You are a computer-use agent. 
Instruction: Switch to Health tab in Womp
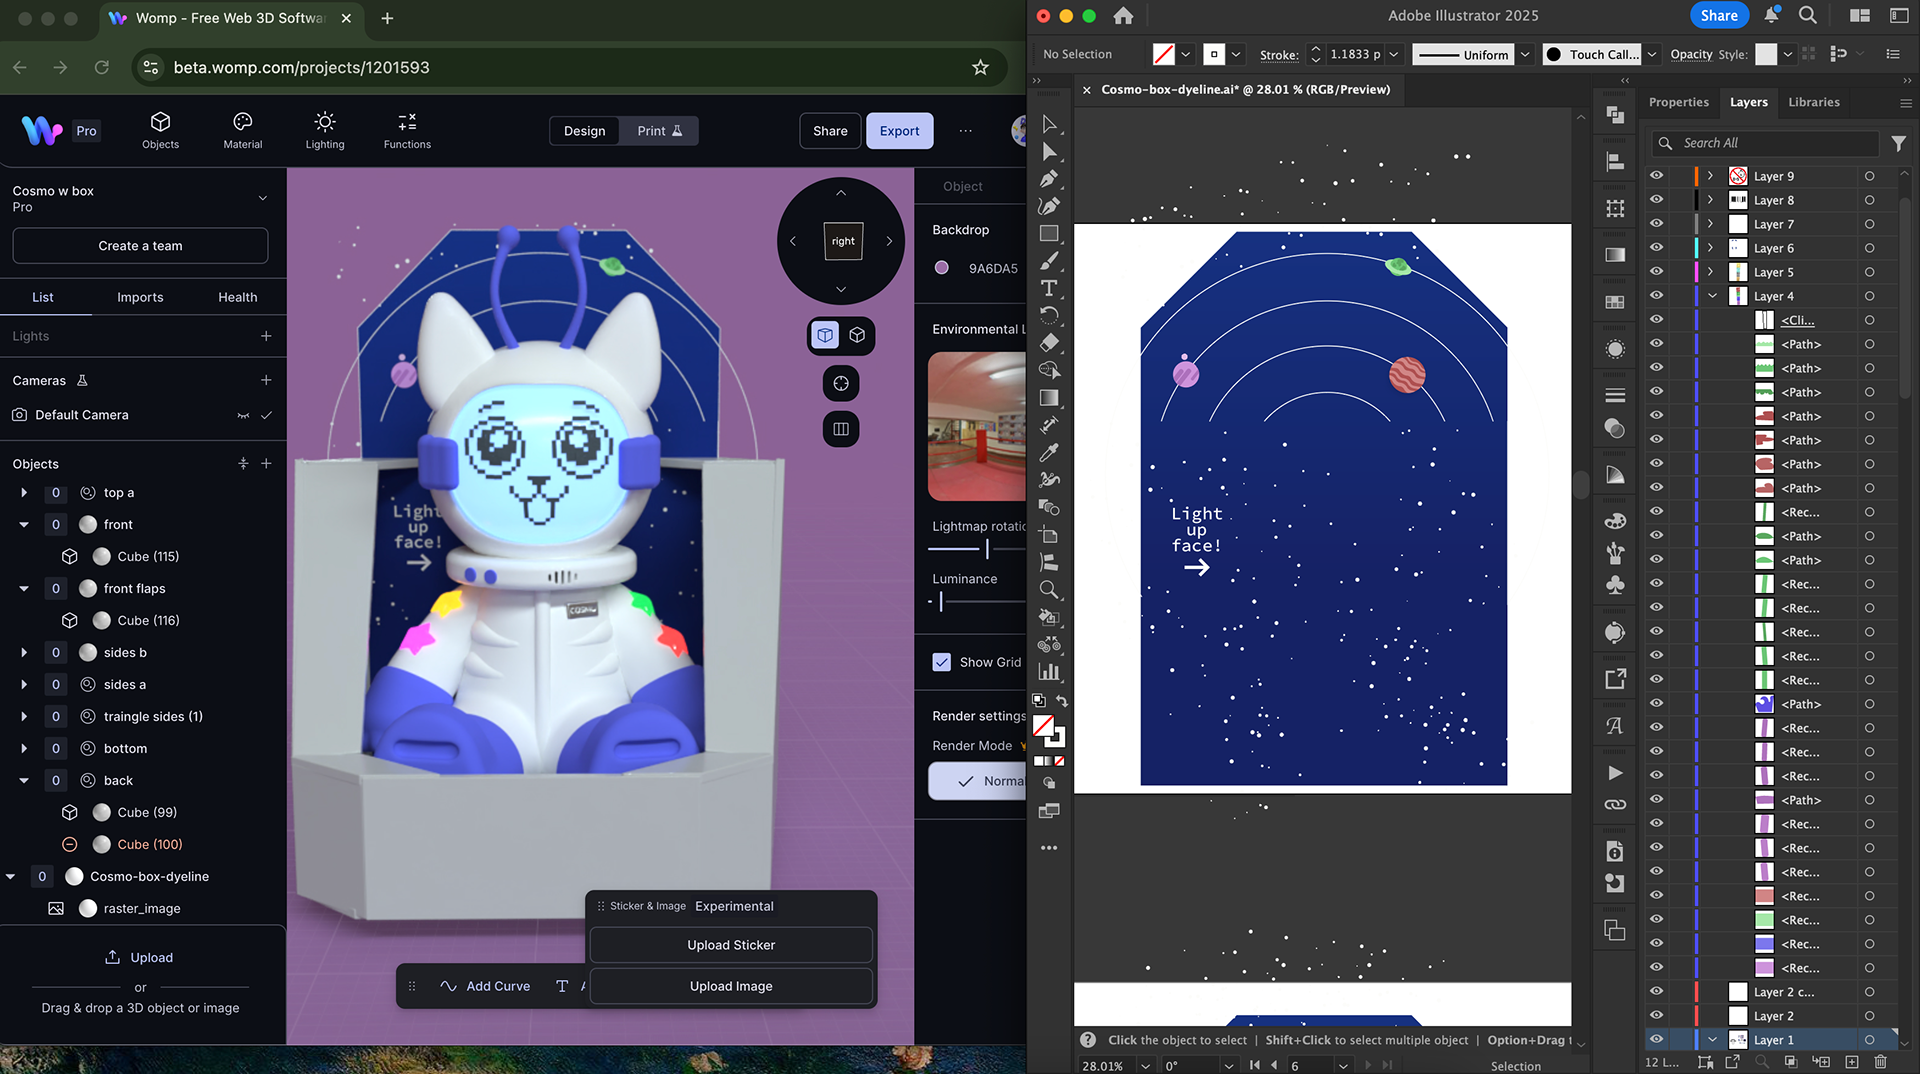pyautogui.click(x=237, y=297)
